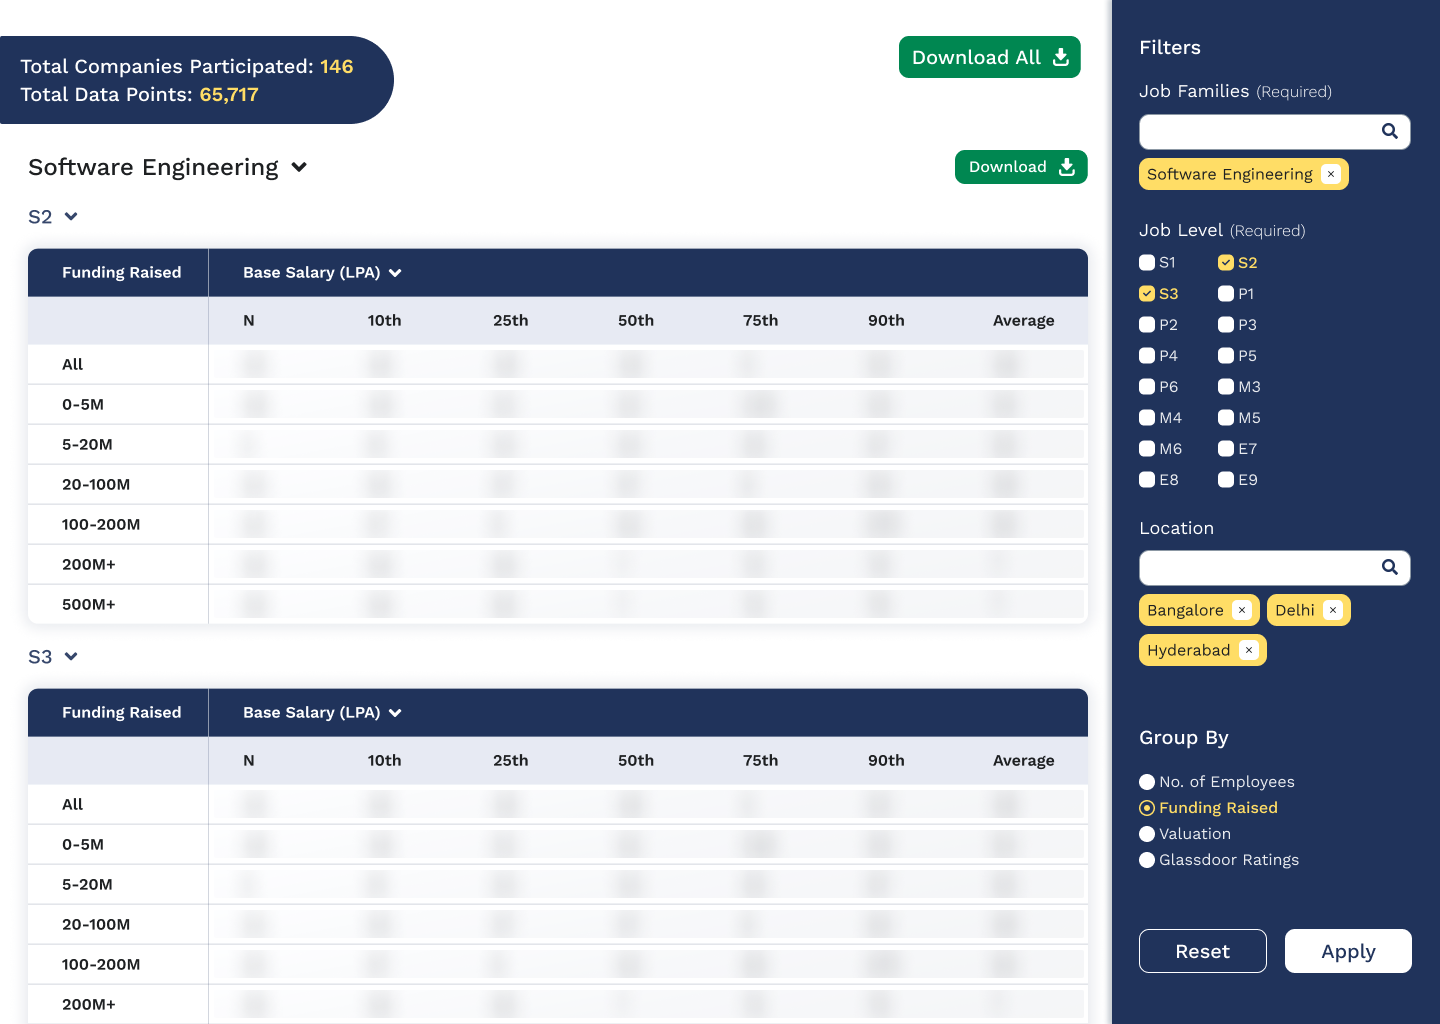This screenshot has width=1440, height=1024.
Task: Enable the P1 job level checkbox
Action: (1225, 294)
